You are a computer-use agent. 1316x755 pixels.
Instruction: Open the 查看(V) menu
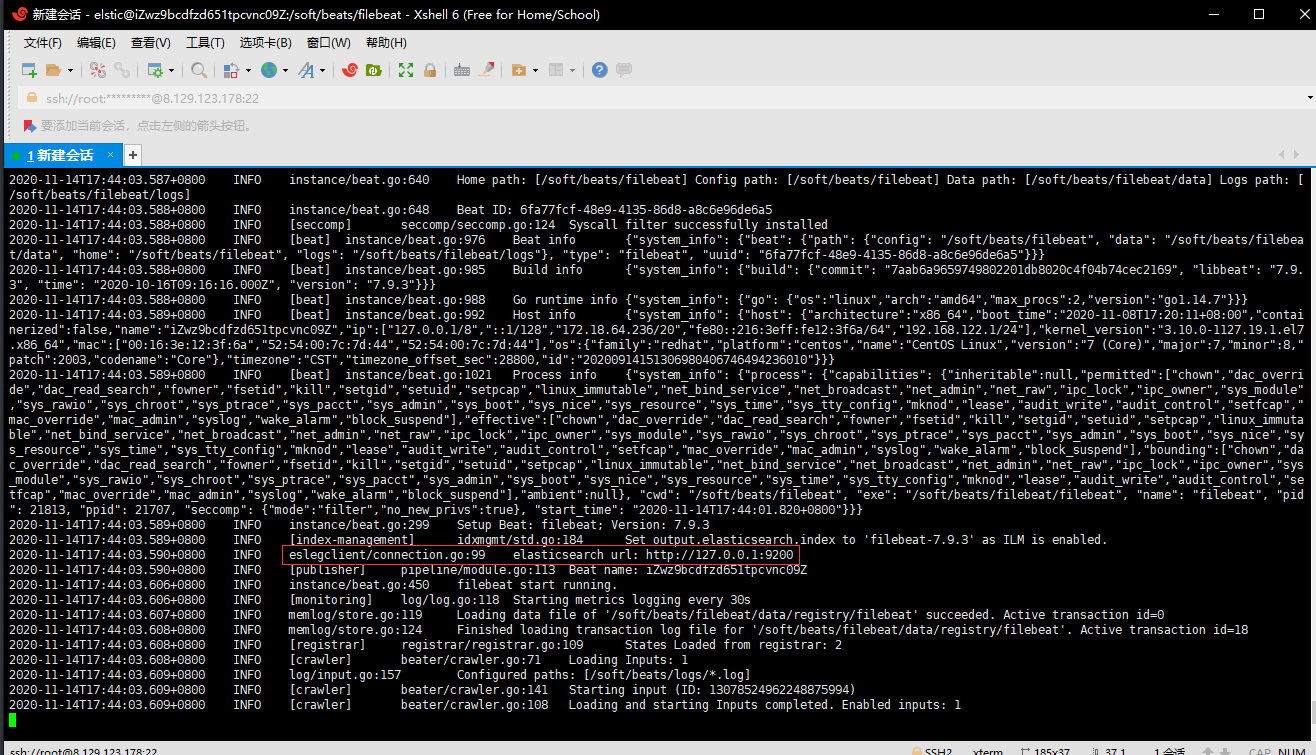151,43
